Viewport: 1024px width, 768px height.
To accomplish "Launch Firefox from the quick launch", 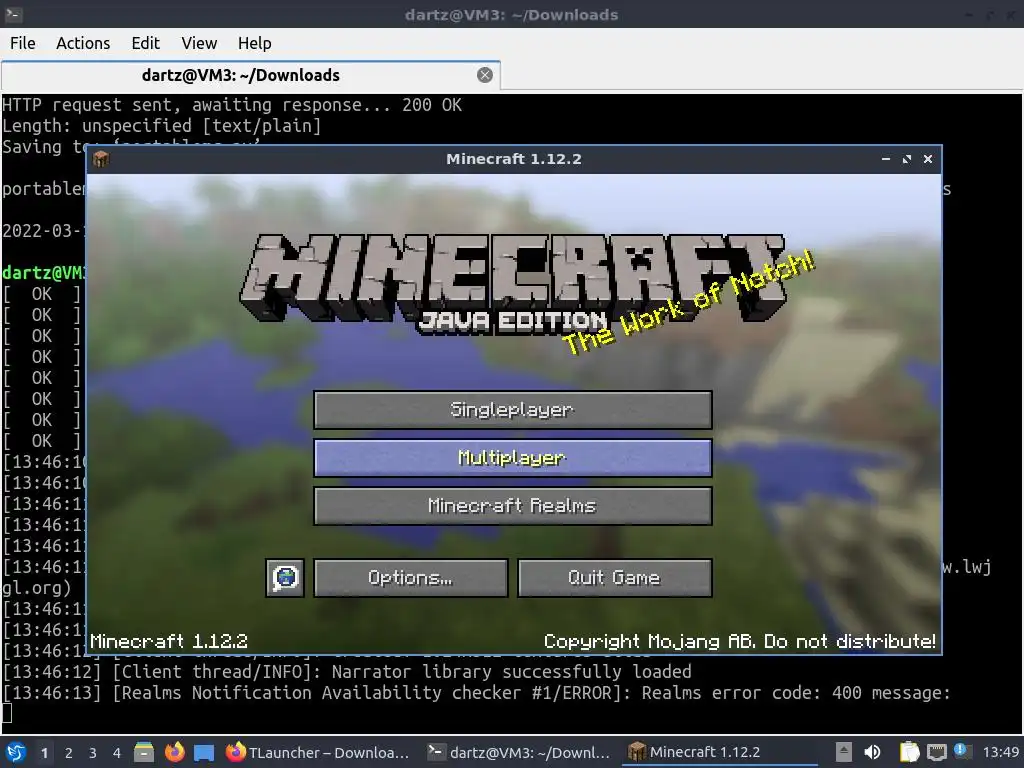I will click(174, 752).
